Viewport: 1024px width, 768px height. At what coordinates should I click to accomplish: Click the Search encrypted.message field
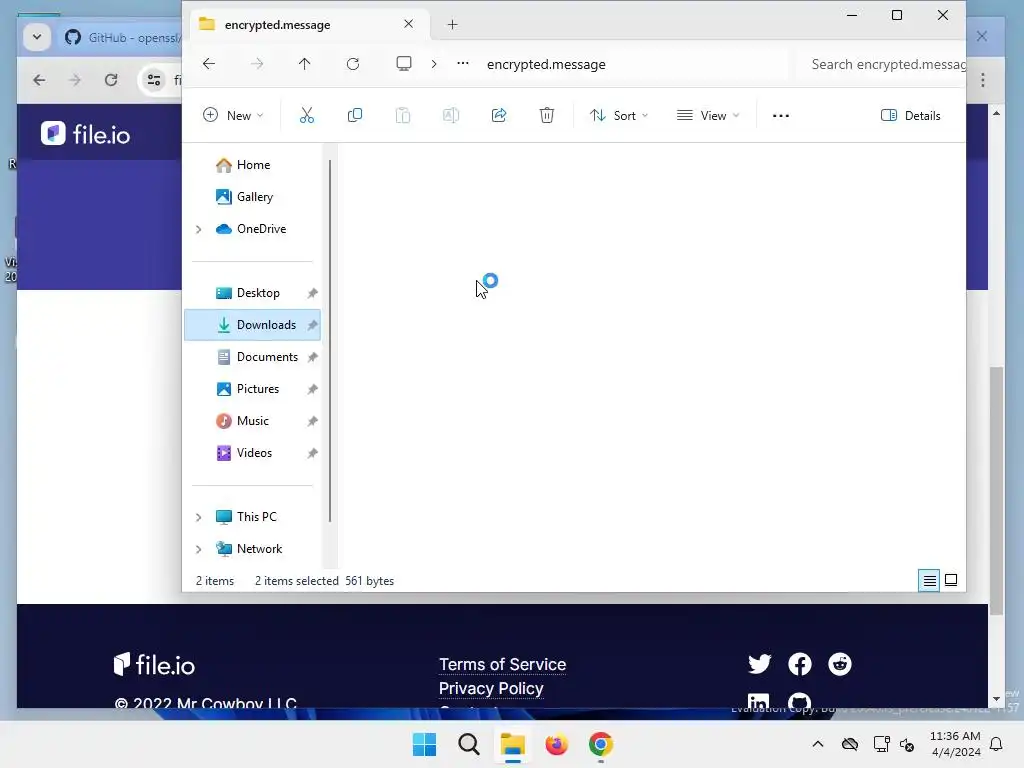(x=882, y=64)
